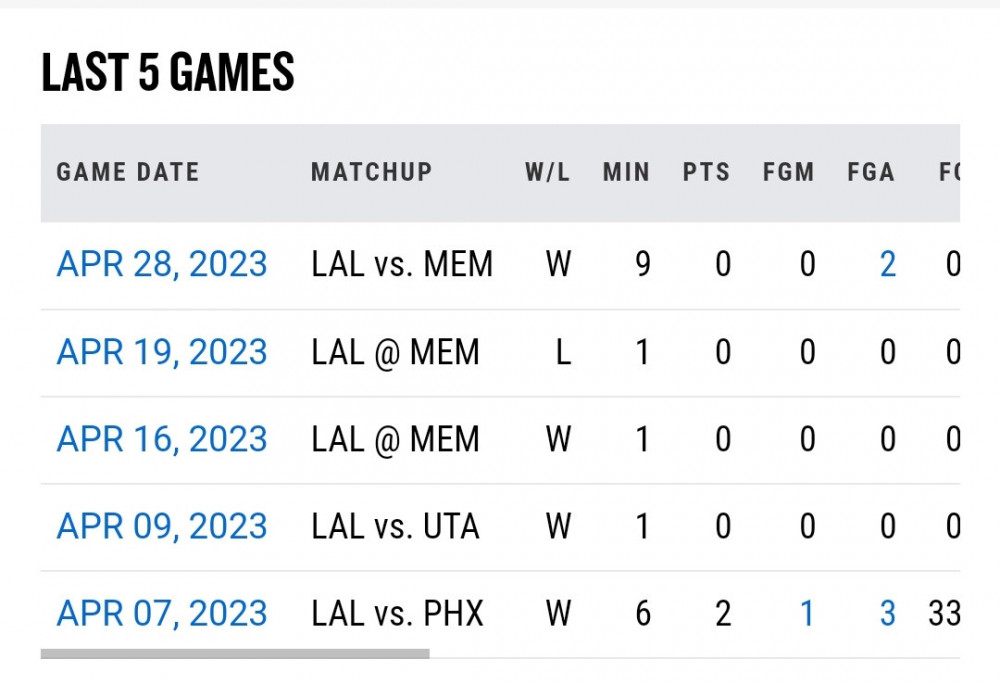The height and width of the screenshot is (684, 1000).
Task: Select the LAL vs. PHX matchup cell
Action: pyautogui.click(x=397, y=613)
